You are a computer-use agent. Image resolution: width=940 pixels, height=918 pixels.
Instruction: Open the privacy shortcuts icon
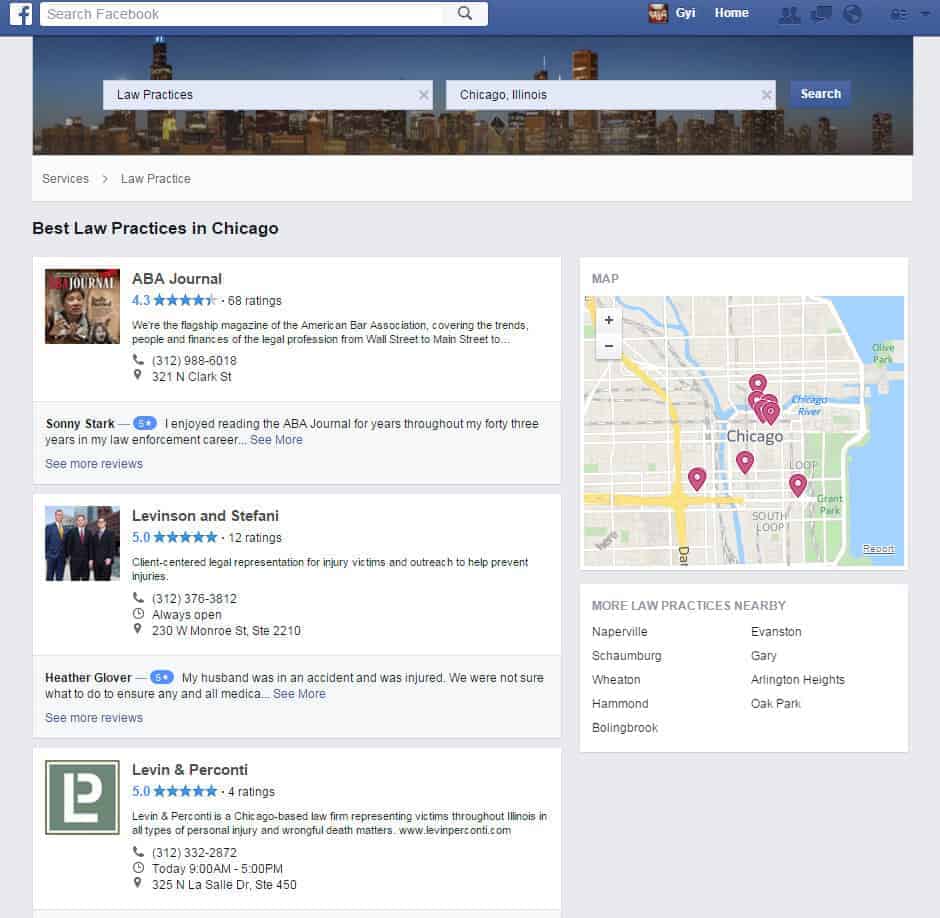click(899, 14)
